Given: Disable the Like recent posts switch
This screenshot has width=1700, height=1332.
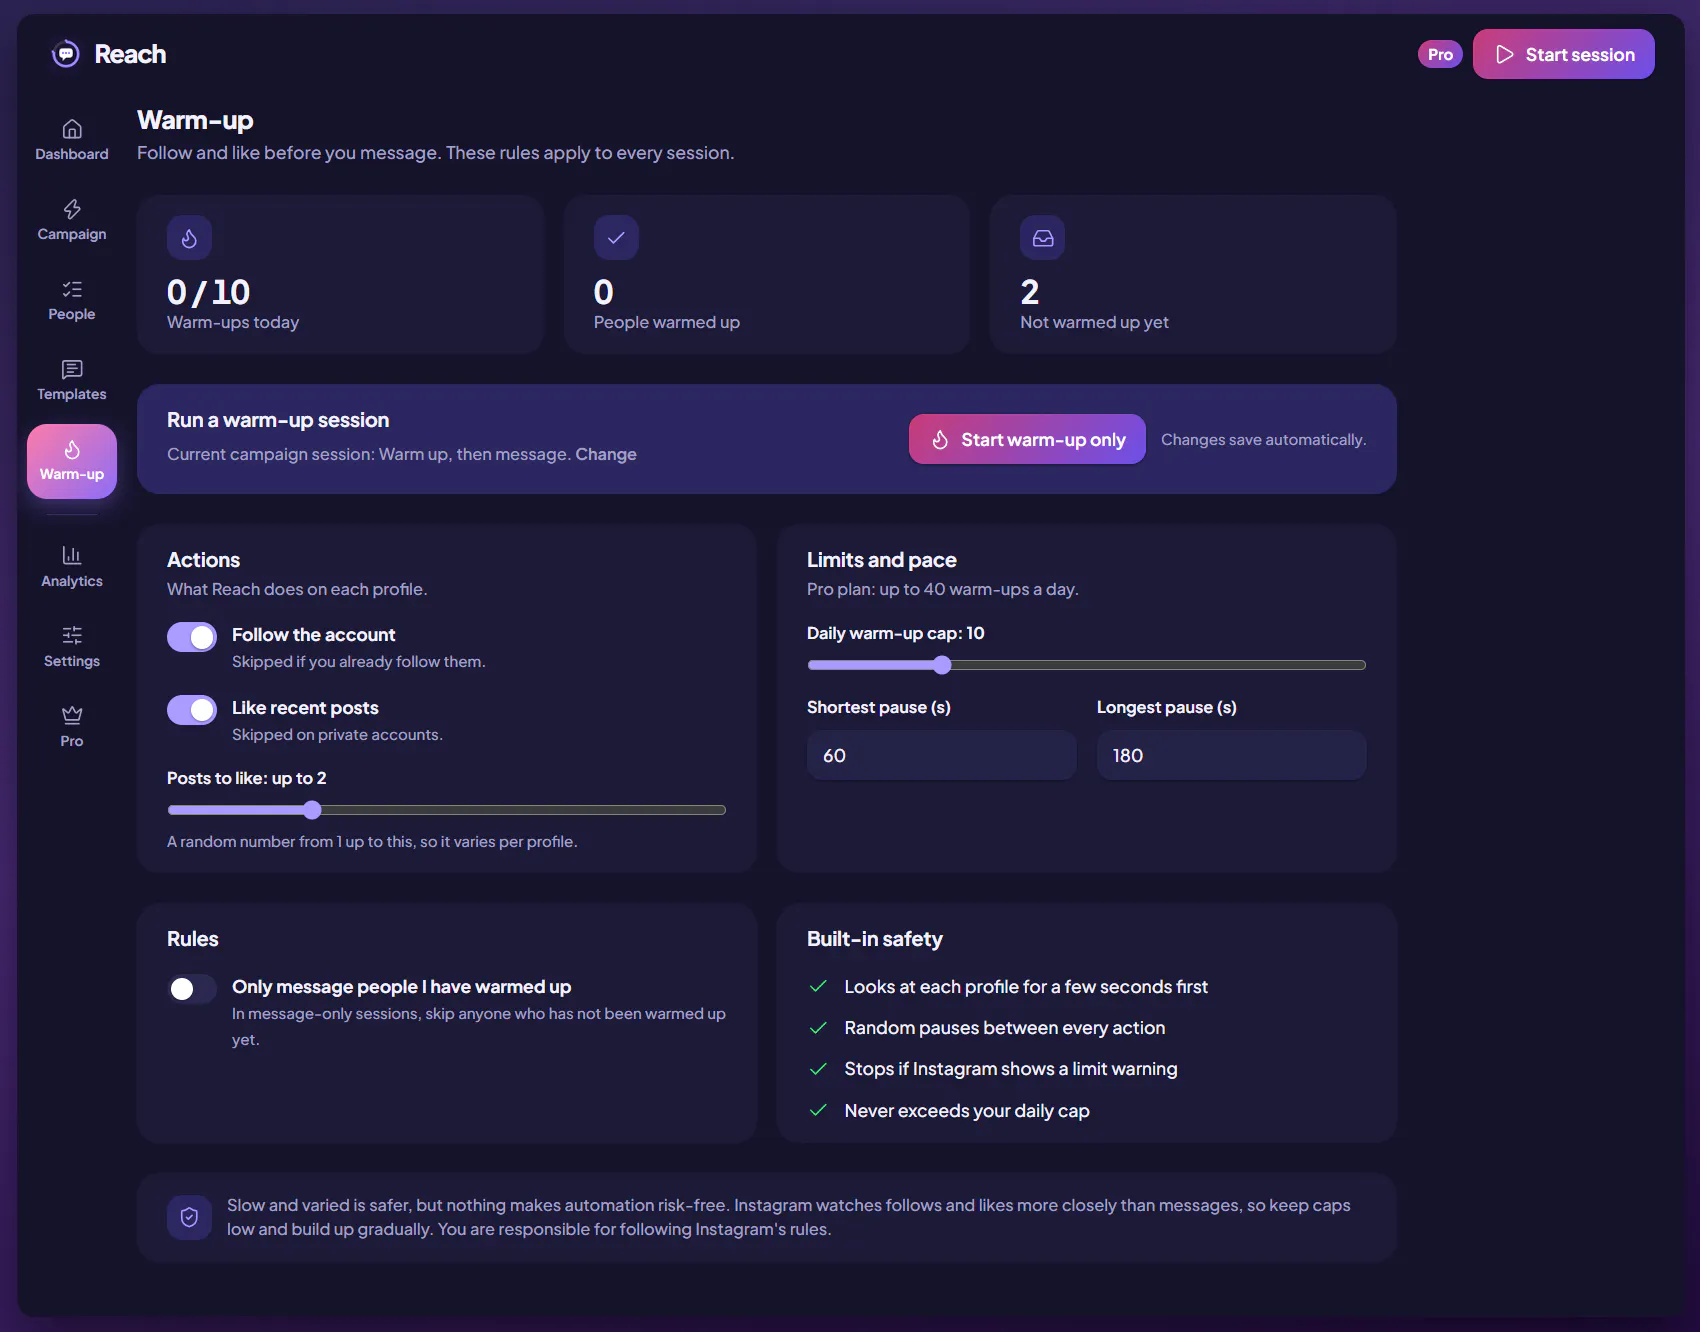Looking at the screenshot, I should coord(192,710).
